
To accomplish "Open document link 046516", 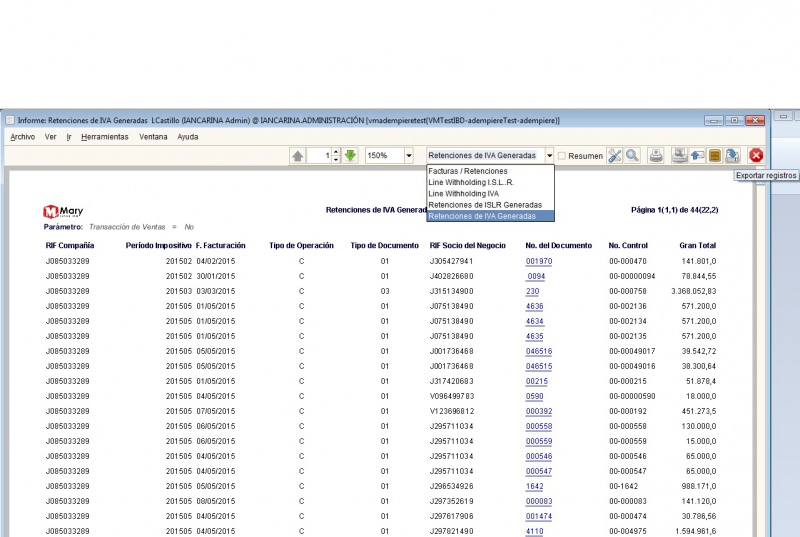I will (x=539, y=351).
